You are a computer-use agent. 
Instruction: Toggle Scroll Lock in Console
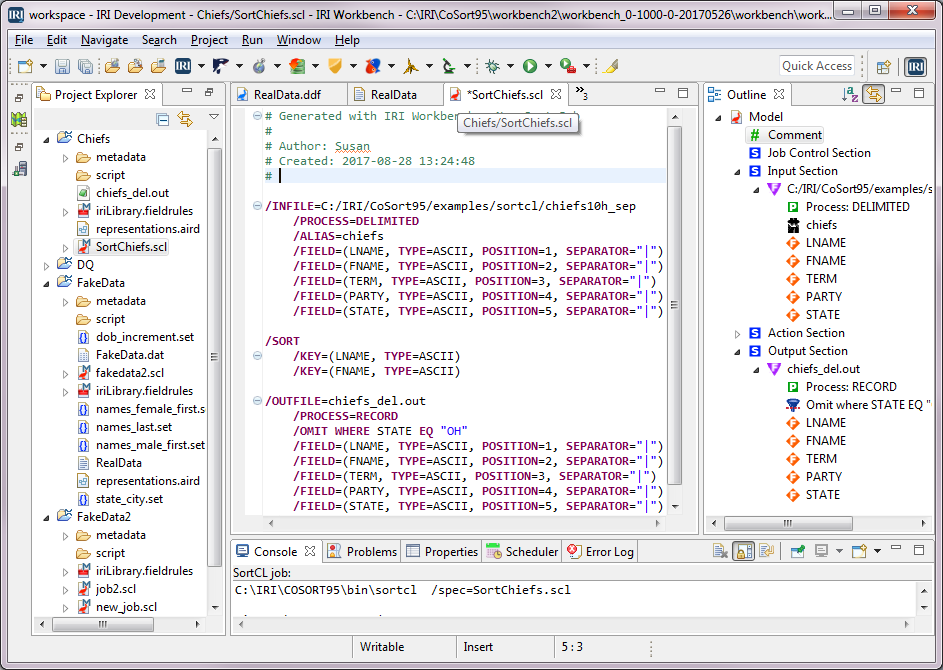(744, 551)
